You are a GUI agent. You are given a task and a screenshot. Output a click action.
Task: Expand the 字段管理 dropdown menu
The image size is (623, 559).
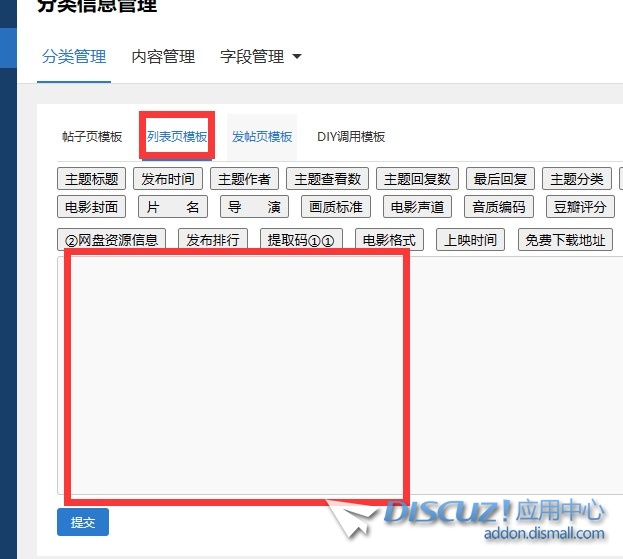pos(261,57)
